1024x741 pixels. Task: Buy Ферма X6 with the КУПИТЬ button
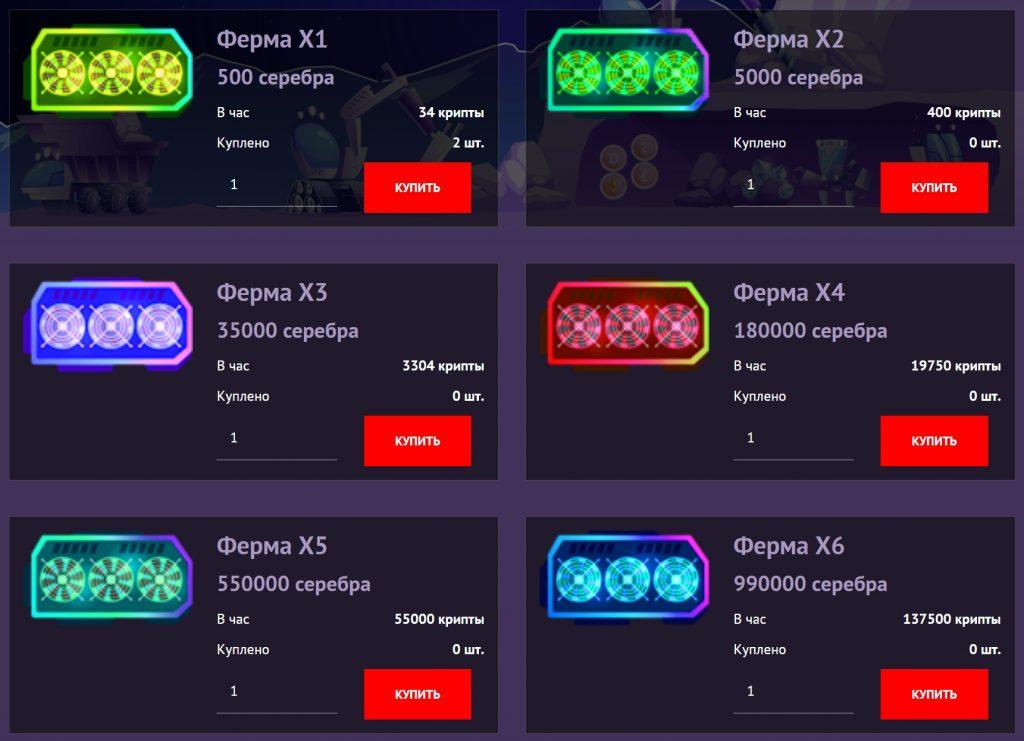[934, 694]
